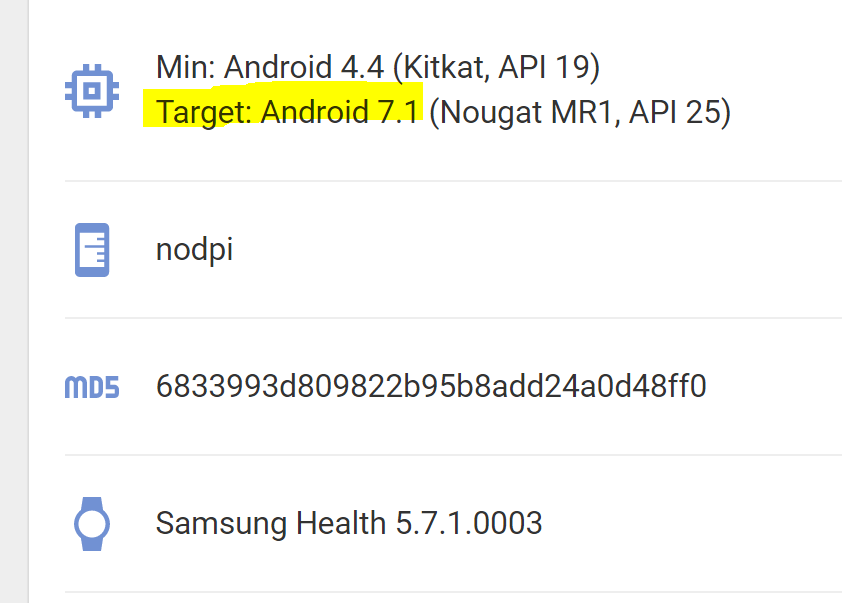Click "API 19" in the Min line
Image resolution: width=842 pixels, height=603 pixels.
550,68
